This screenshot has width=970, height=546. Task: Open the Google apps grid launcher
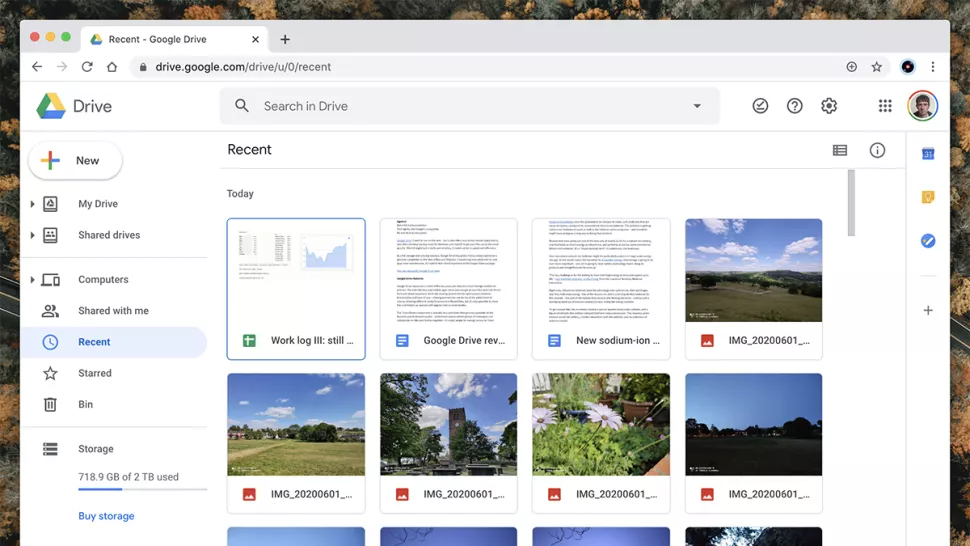point(884,106)
